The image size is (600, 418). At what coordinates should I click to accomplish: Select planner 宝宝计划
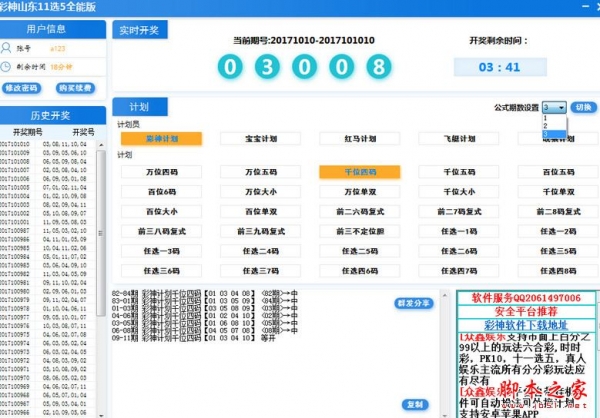point(261,139)
